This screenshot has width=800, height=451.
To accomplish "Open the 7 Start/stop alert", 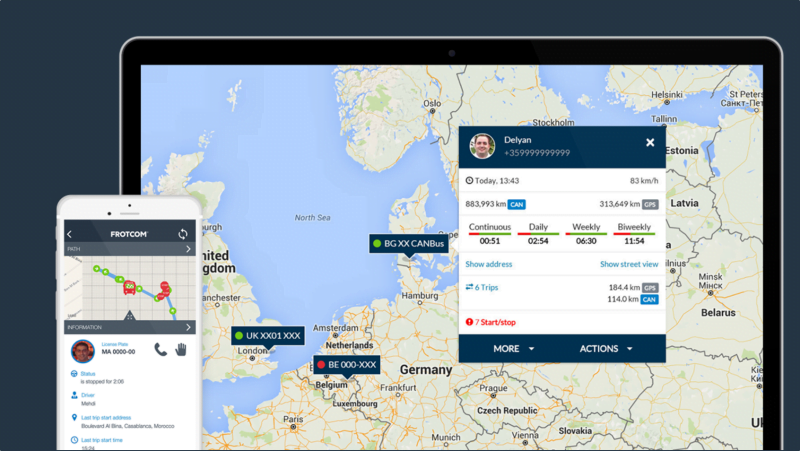I will click(x=493, y=321).
